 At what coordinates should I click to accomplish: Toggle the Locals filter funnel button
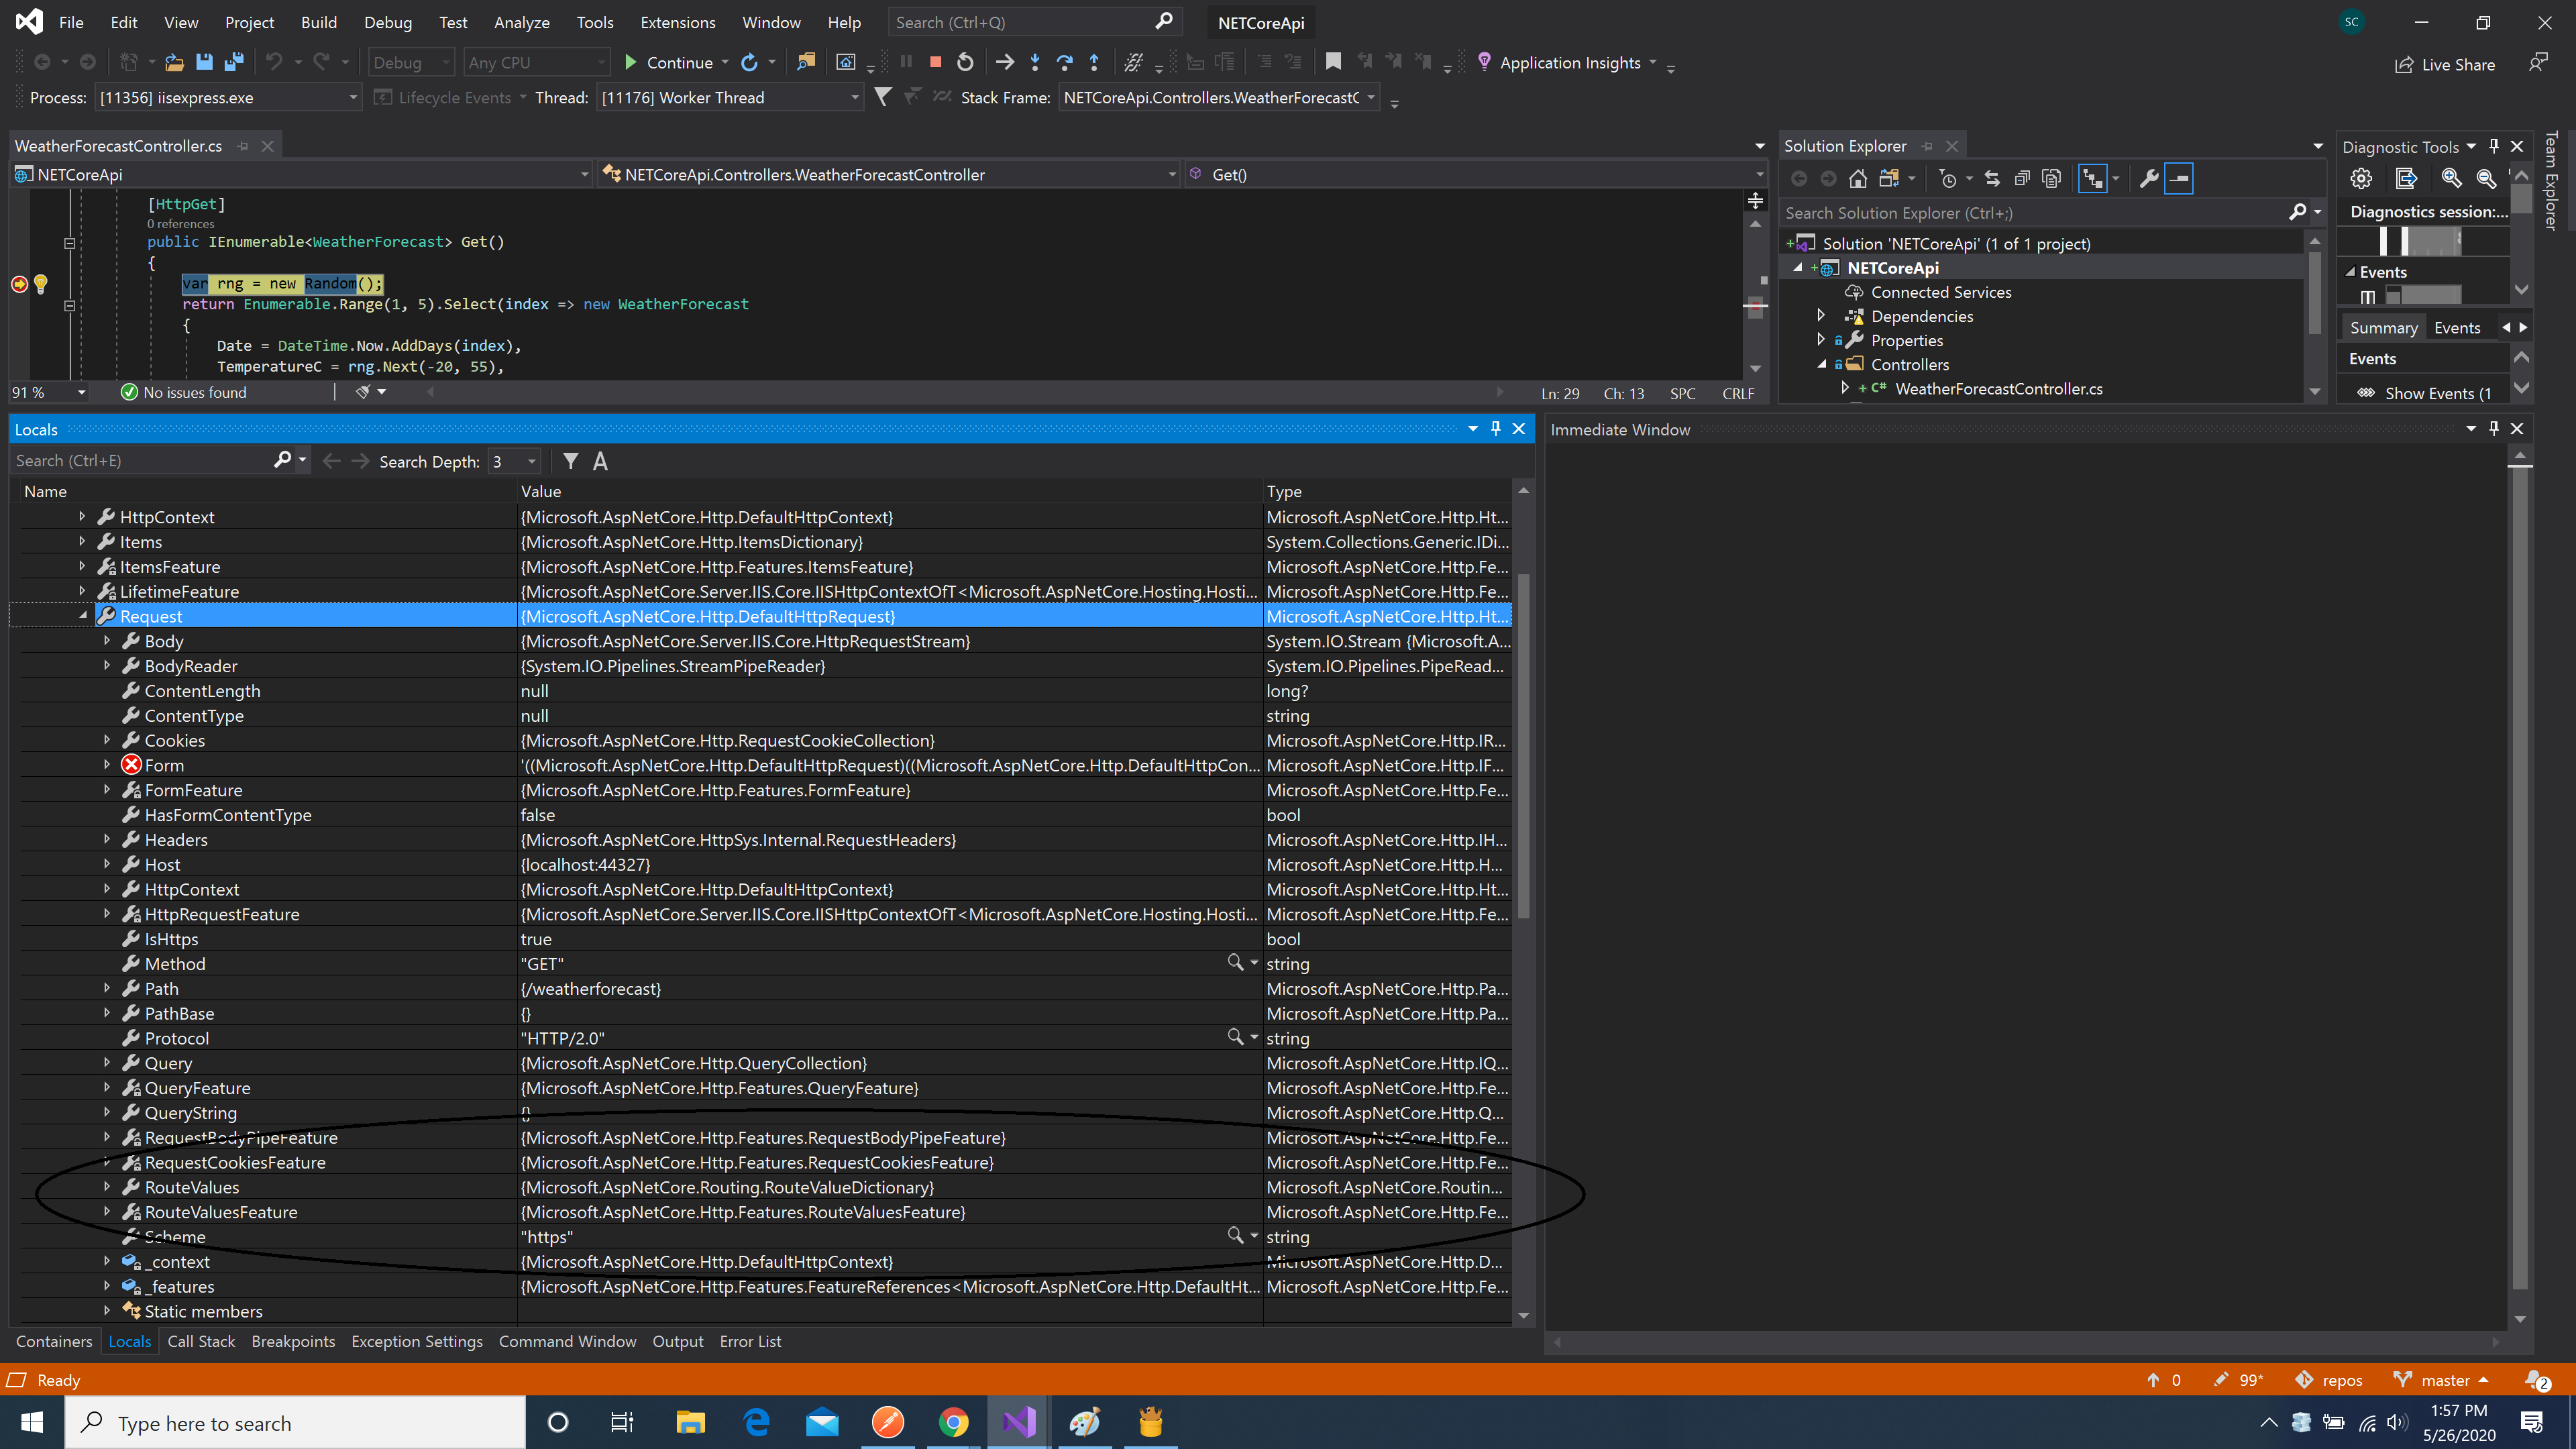click(x=570, y=461)
